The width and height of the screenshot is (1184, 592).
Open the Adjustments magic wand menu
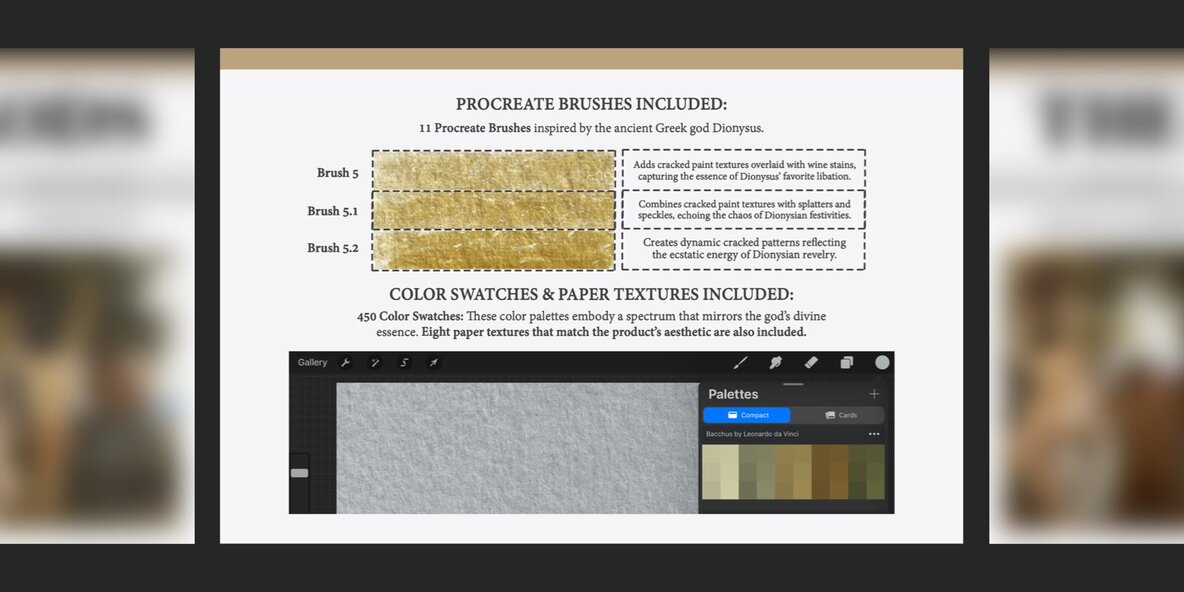coord(375,363)
